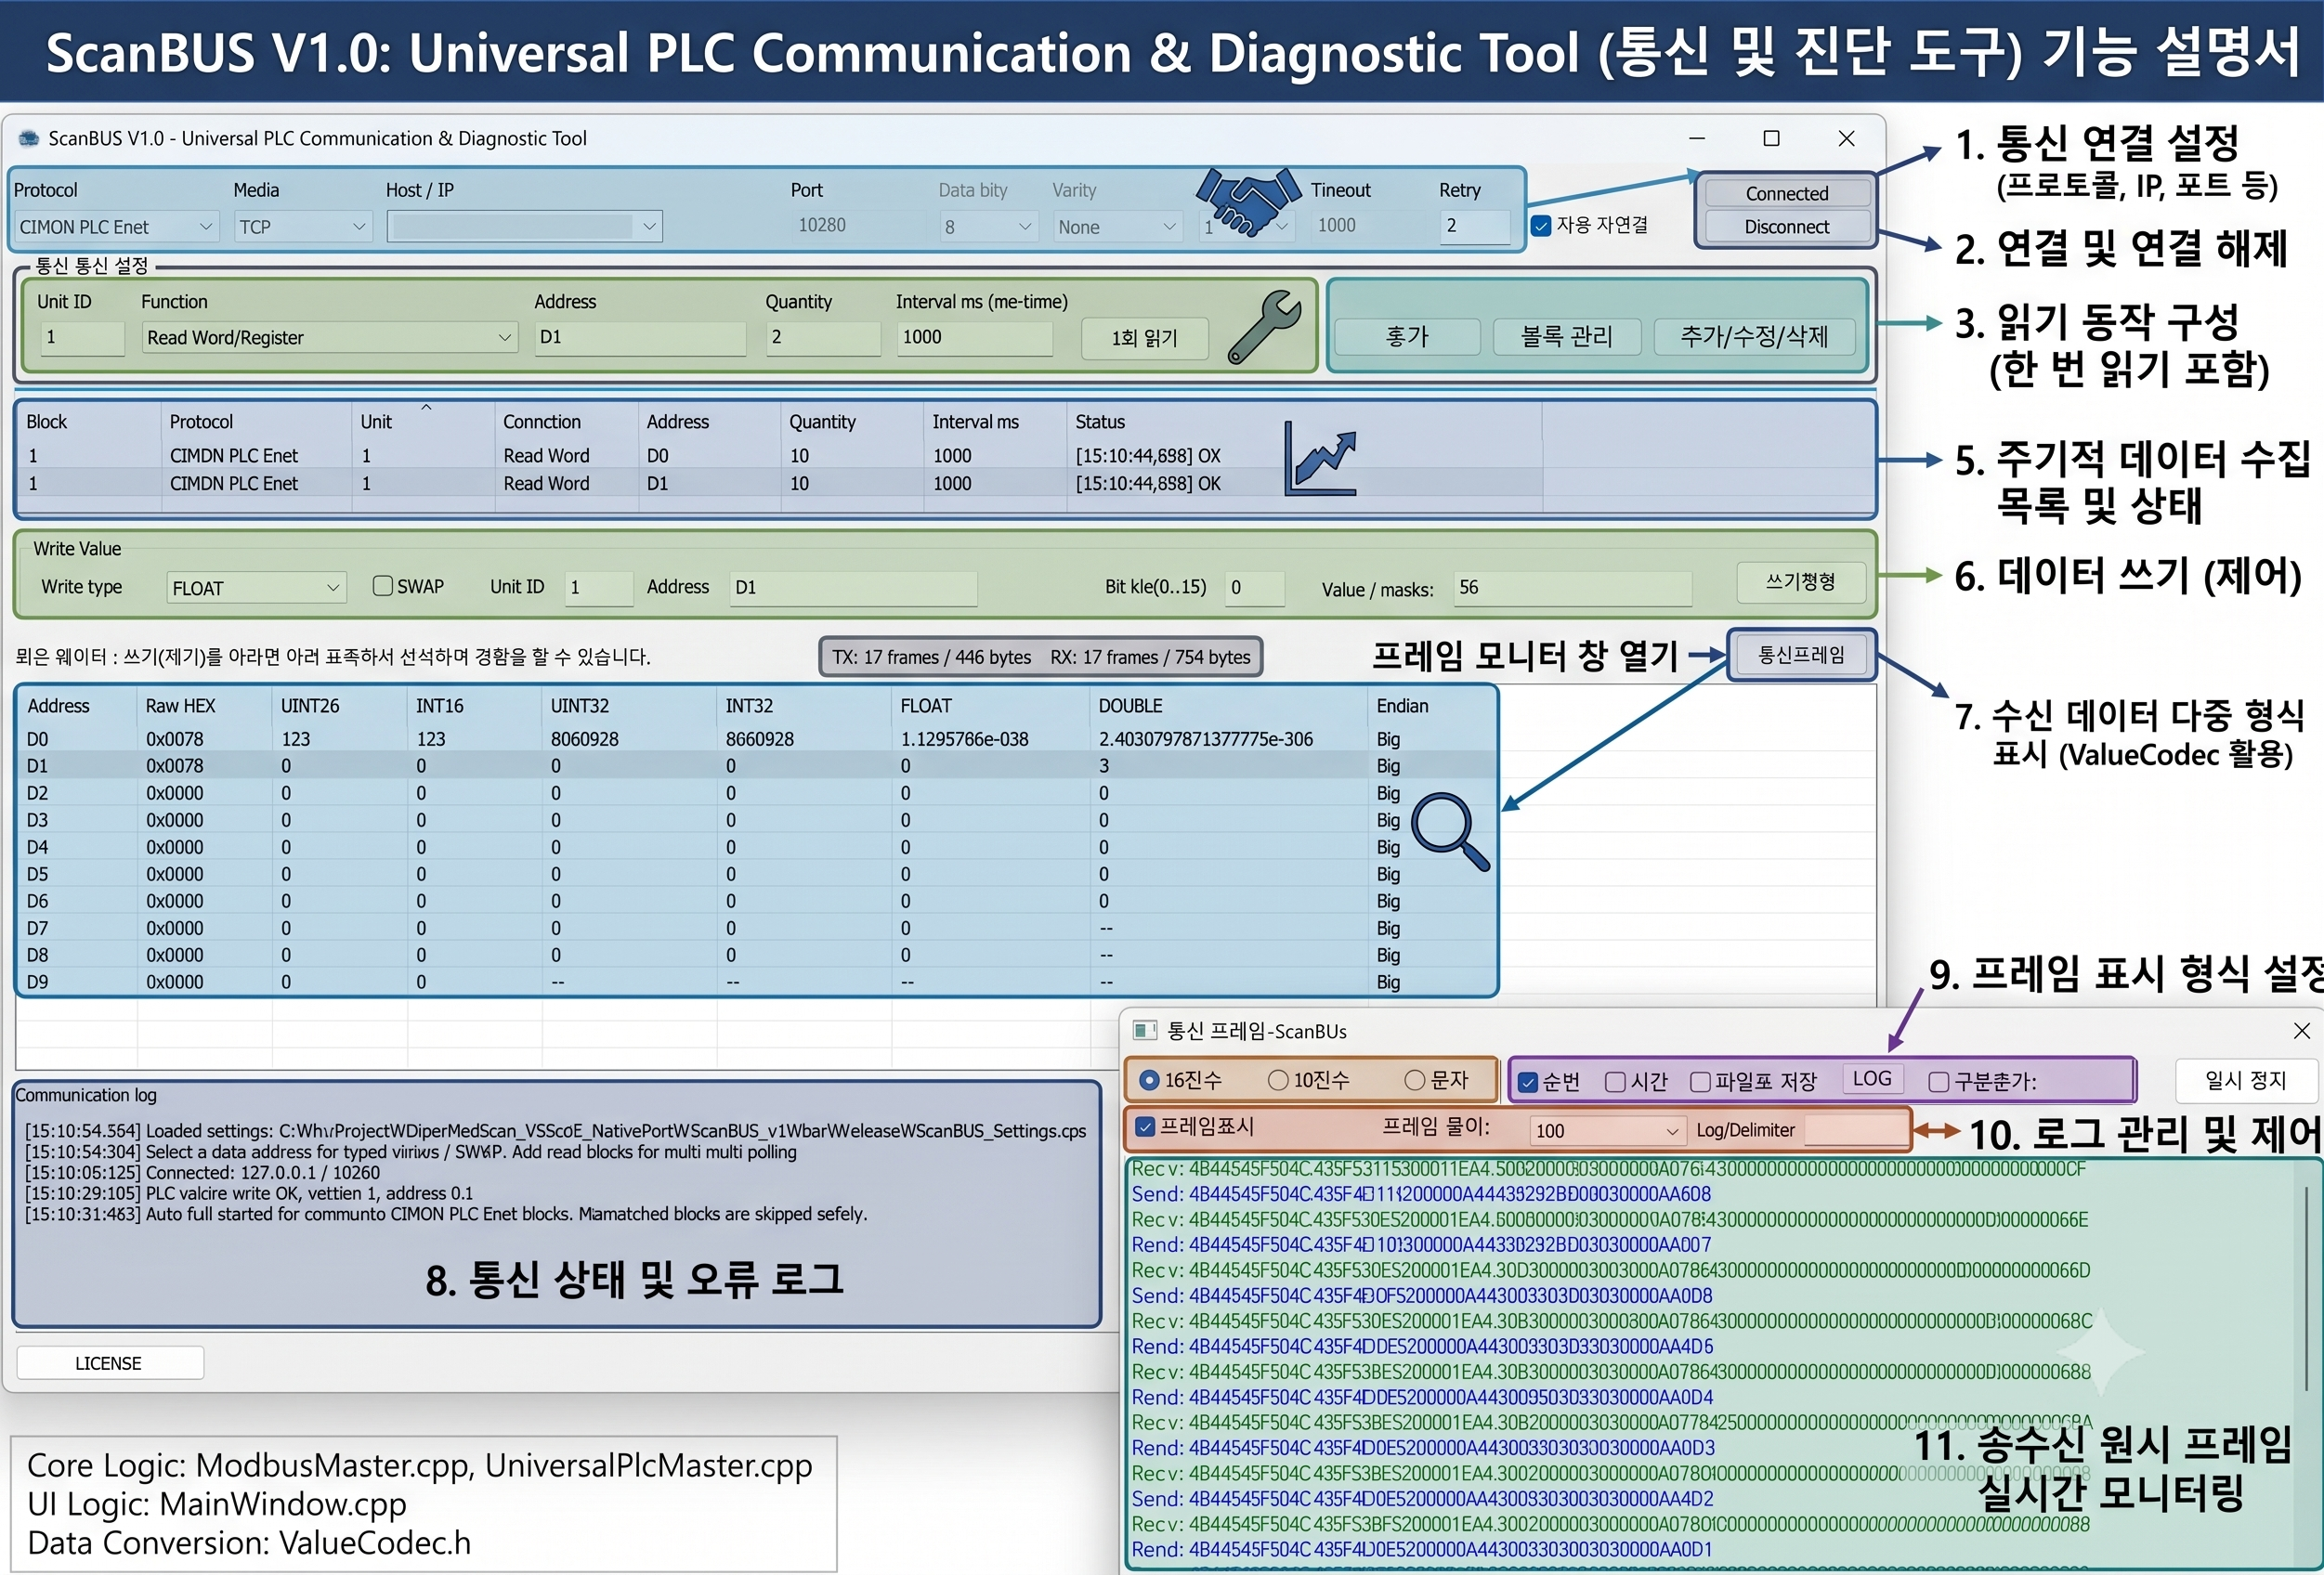Toggle the 프레임표시 checkbox
Viewport: 2324px width, 1575px height.
pyautogui.click(x=1145, y=1127)
